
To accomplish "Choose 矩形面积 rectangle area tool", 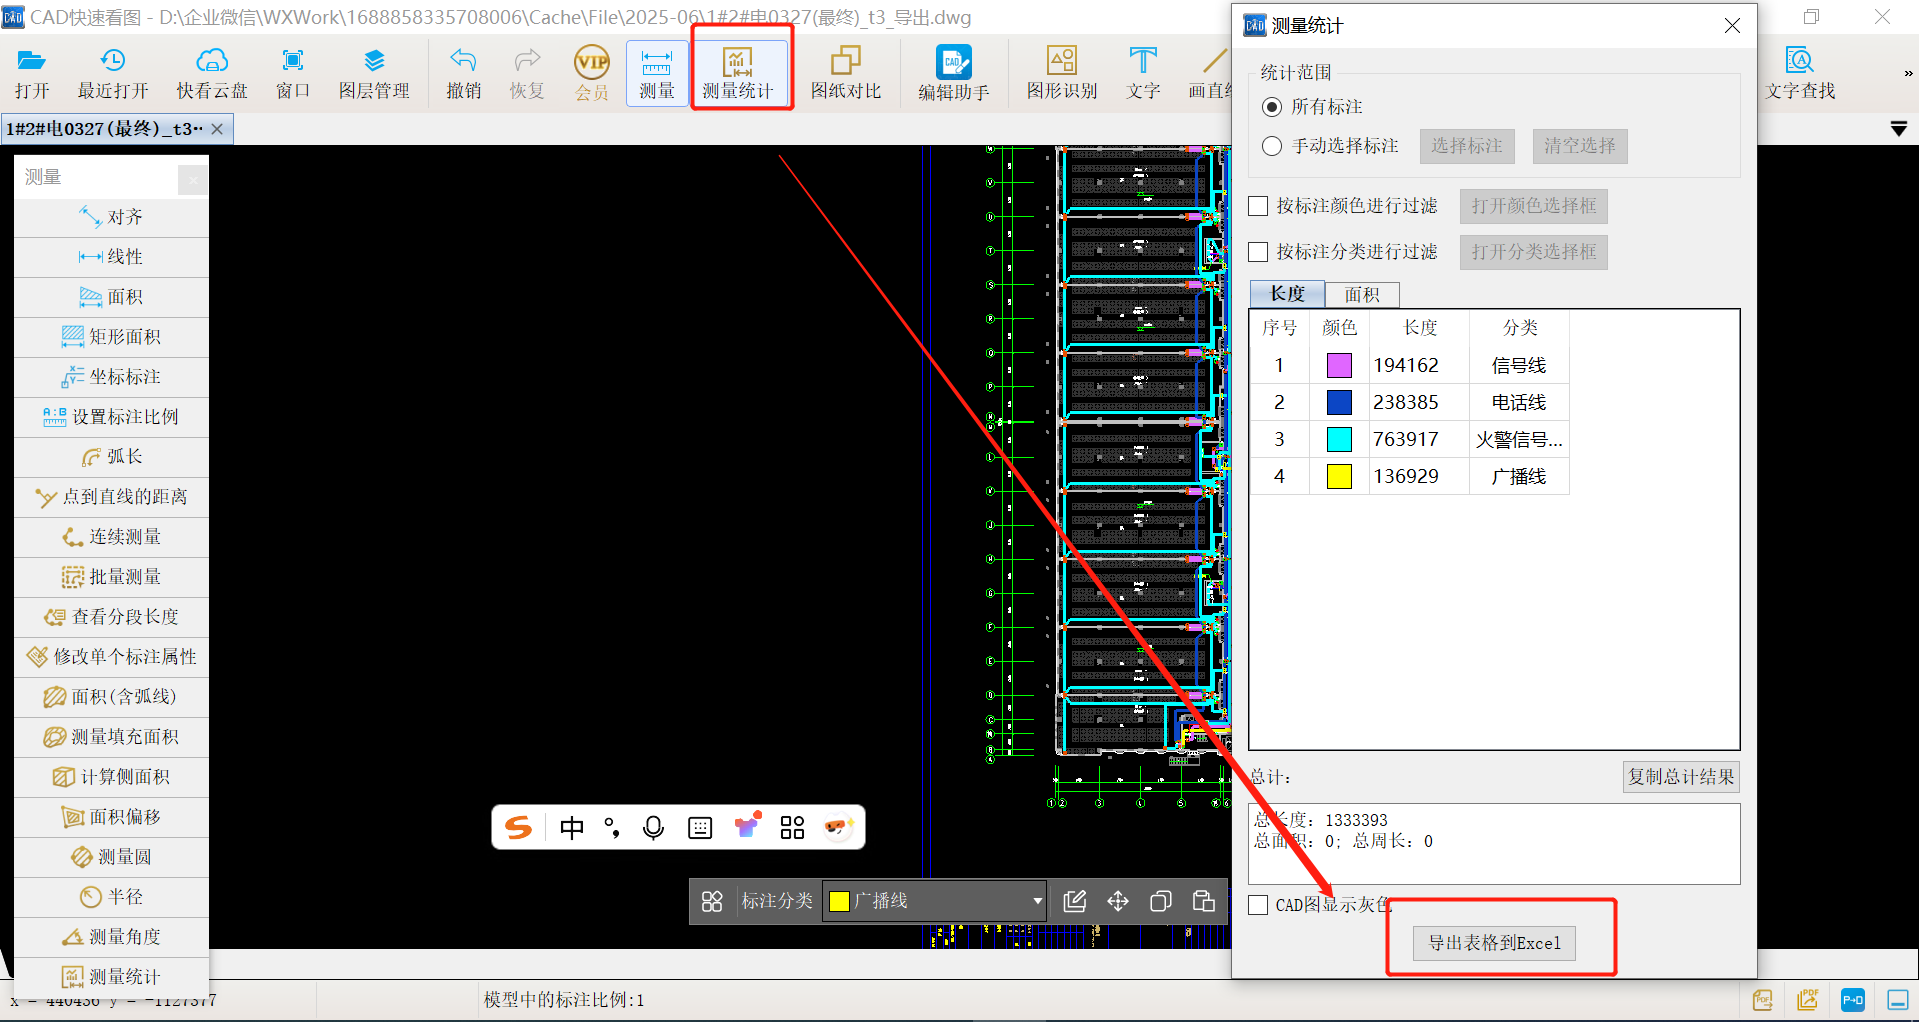I will 111,337.
